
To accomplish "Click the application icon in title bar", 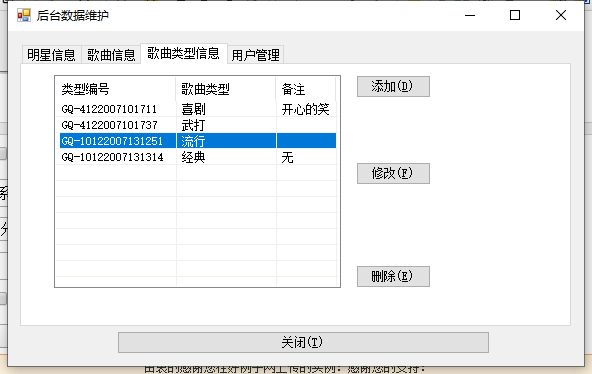I will pos(24,15).
